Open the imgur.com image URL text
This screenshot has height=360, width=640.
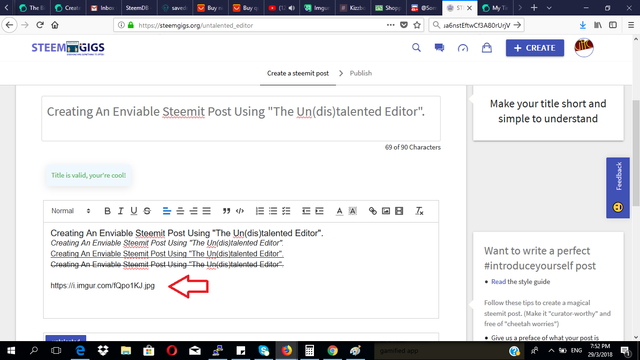(102, 286)
